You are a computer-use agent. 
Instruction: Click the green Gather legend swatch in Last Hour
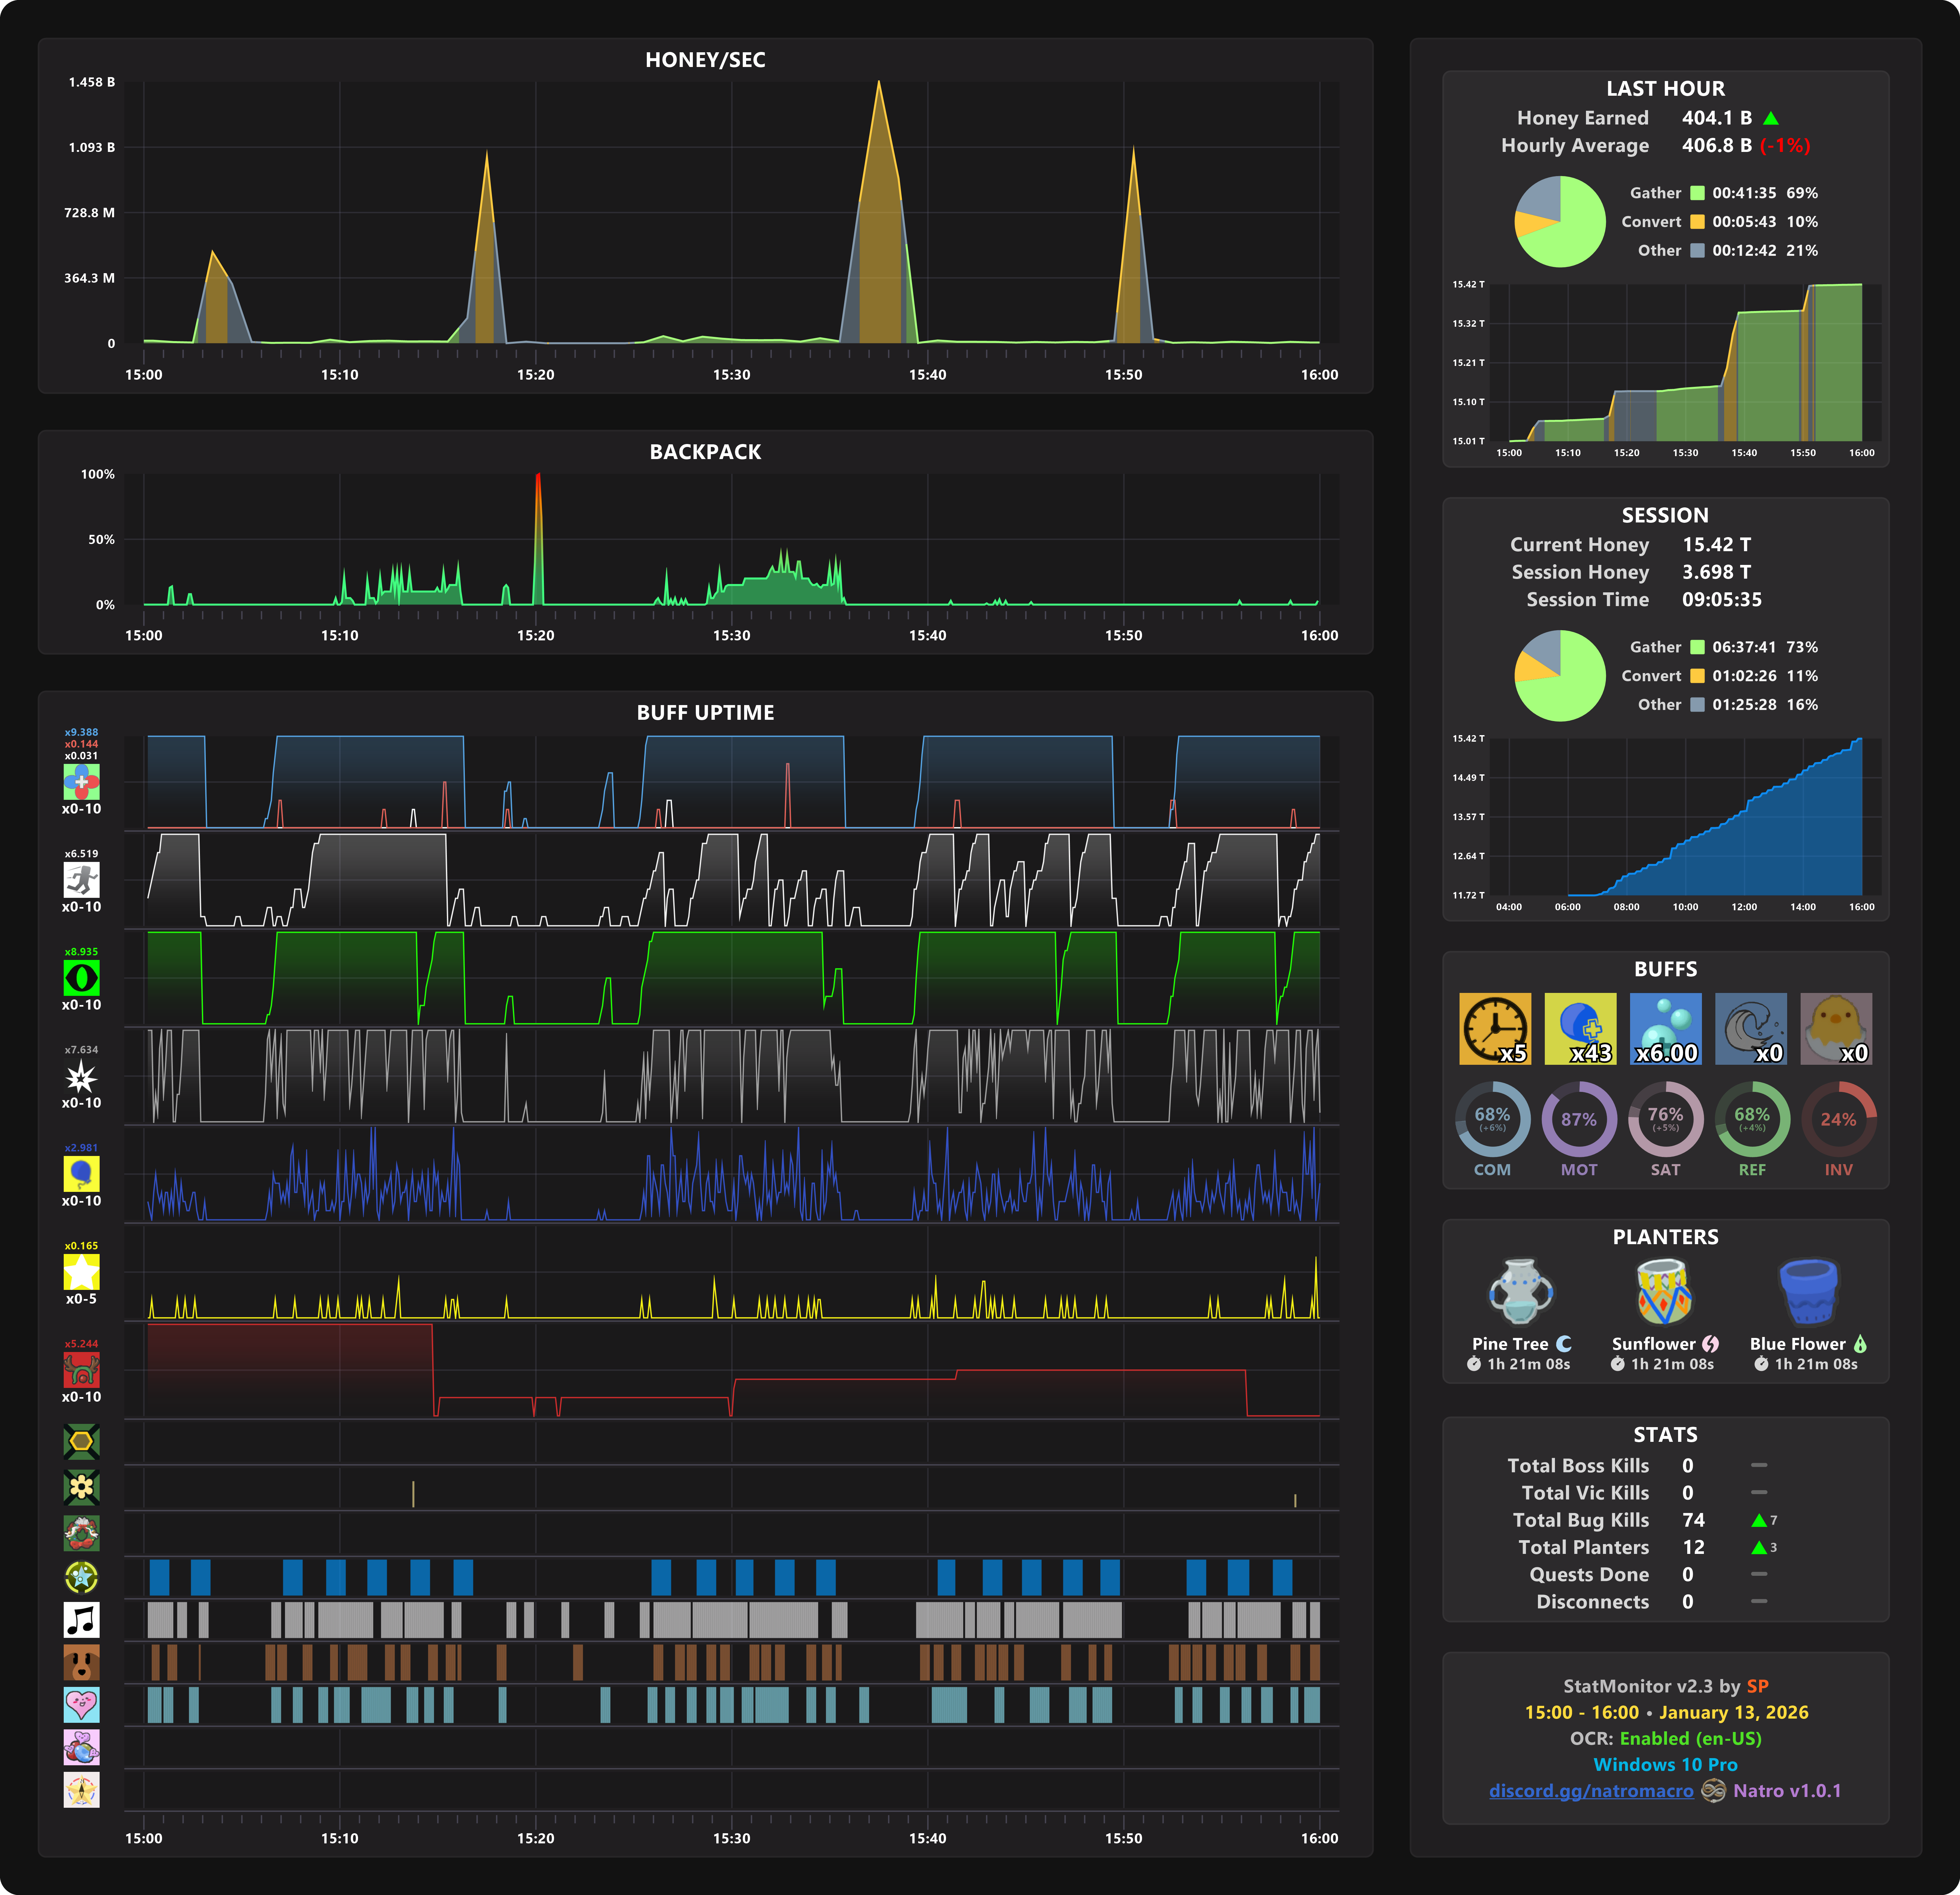[1697, 193]
